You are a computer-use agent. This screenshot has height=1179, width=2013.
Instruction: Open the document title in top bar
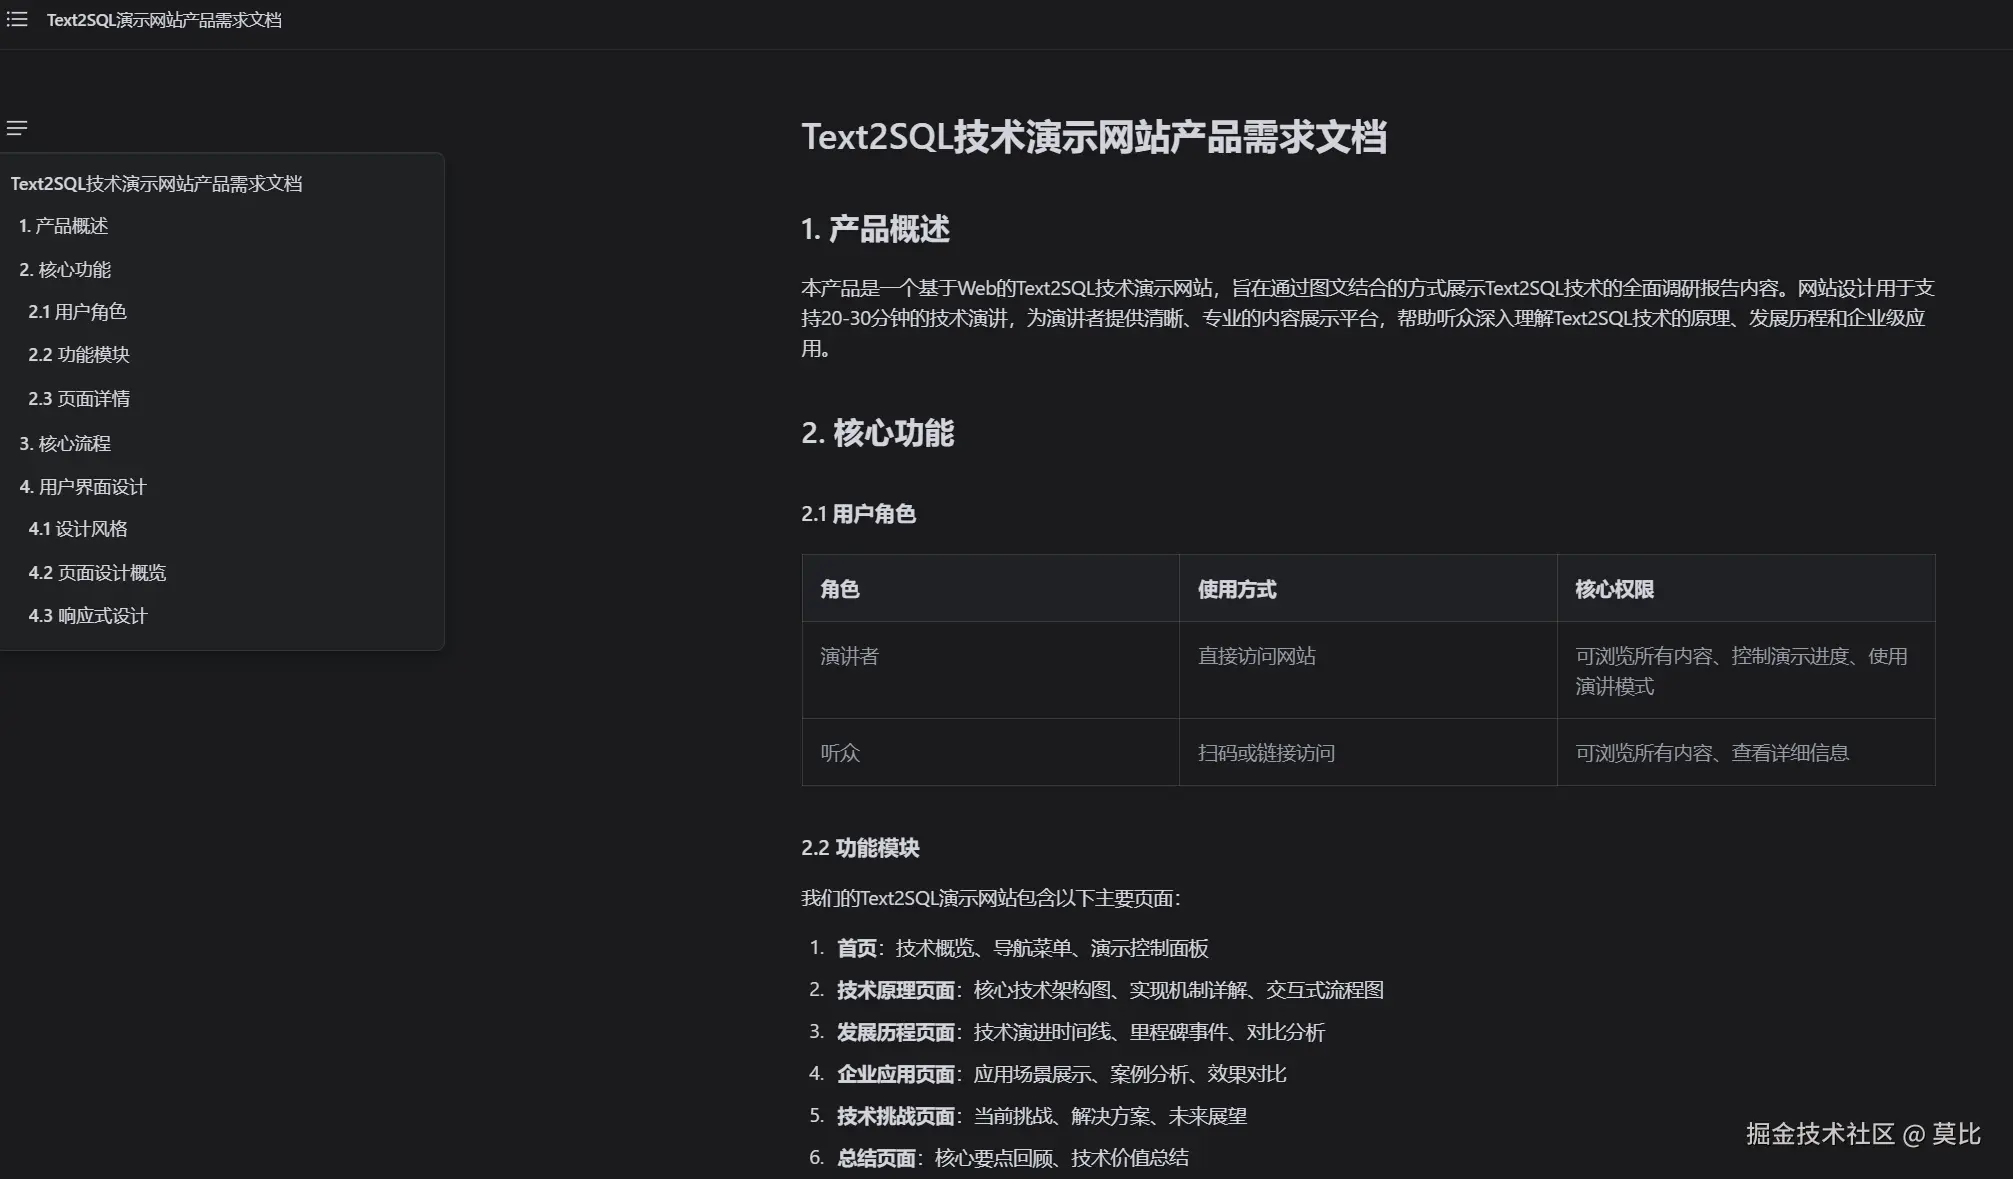pyautogui.click(x=164, y=20)
